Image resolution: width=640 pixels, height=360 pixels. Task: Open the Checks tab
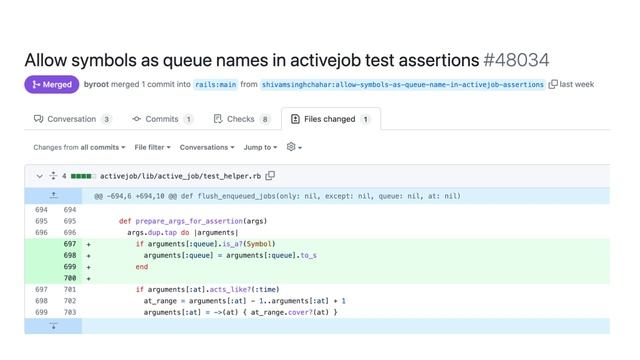(x=241, y=119)
